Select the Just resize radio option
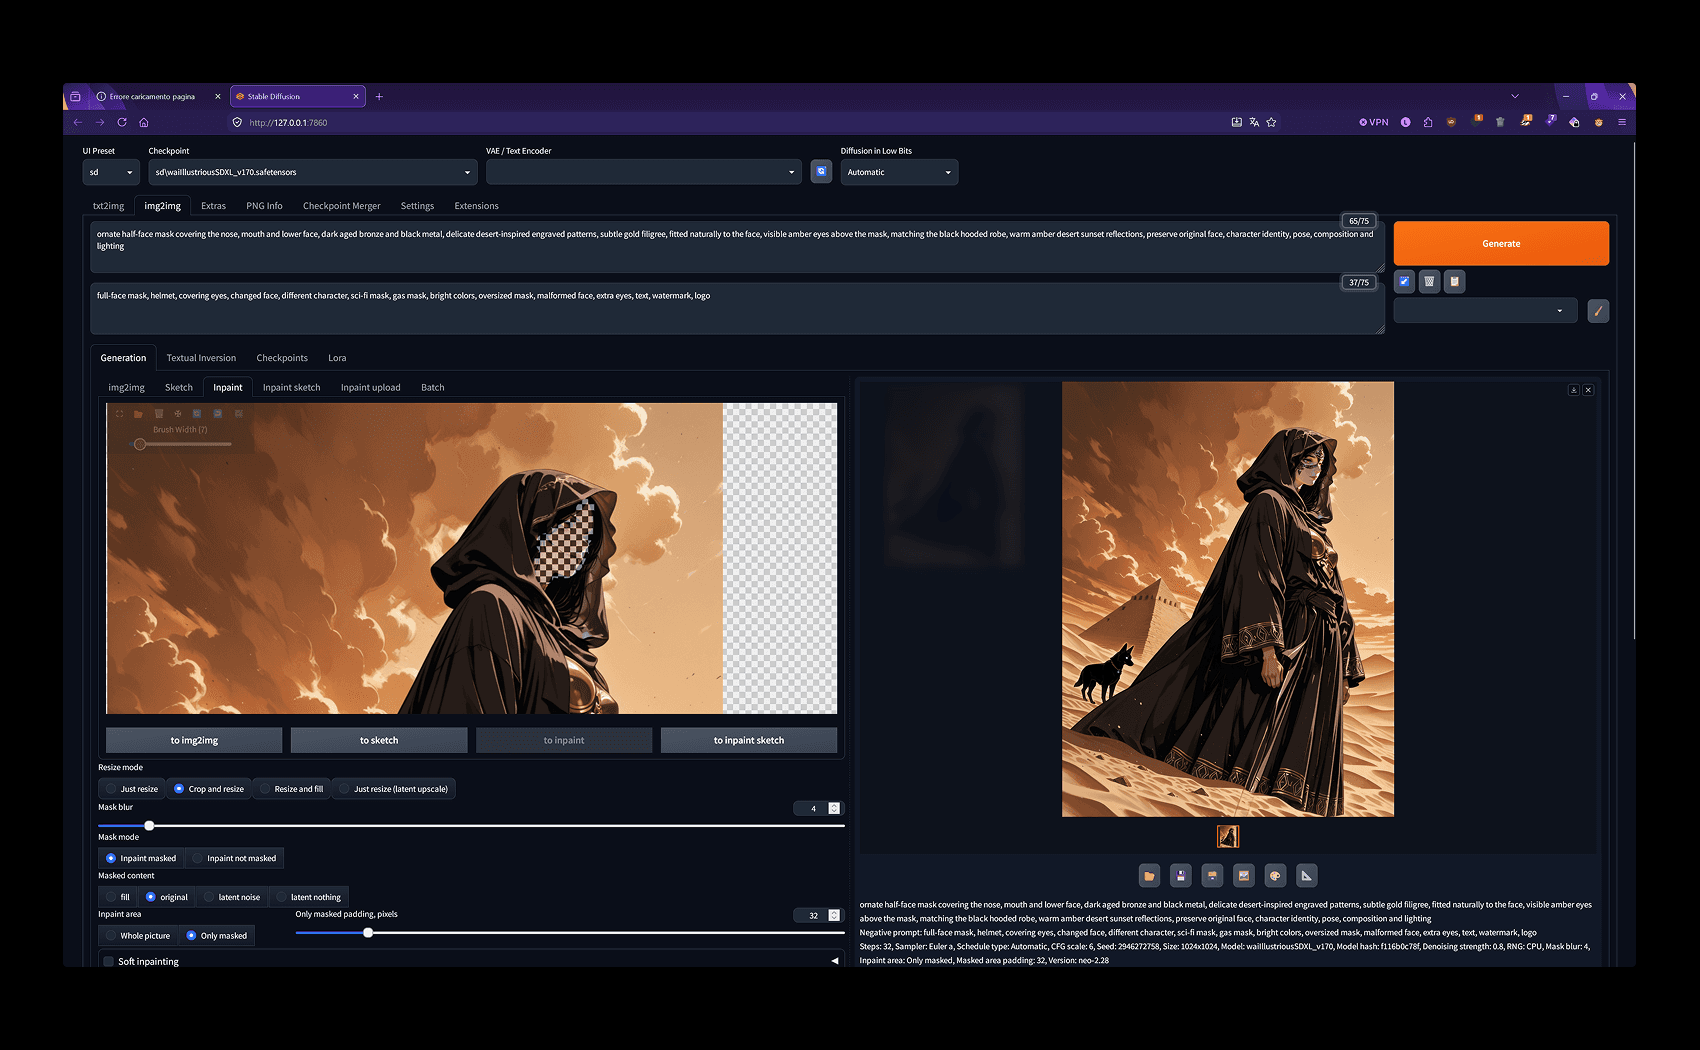 (132, 789)
